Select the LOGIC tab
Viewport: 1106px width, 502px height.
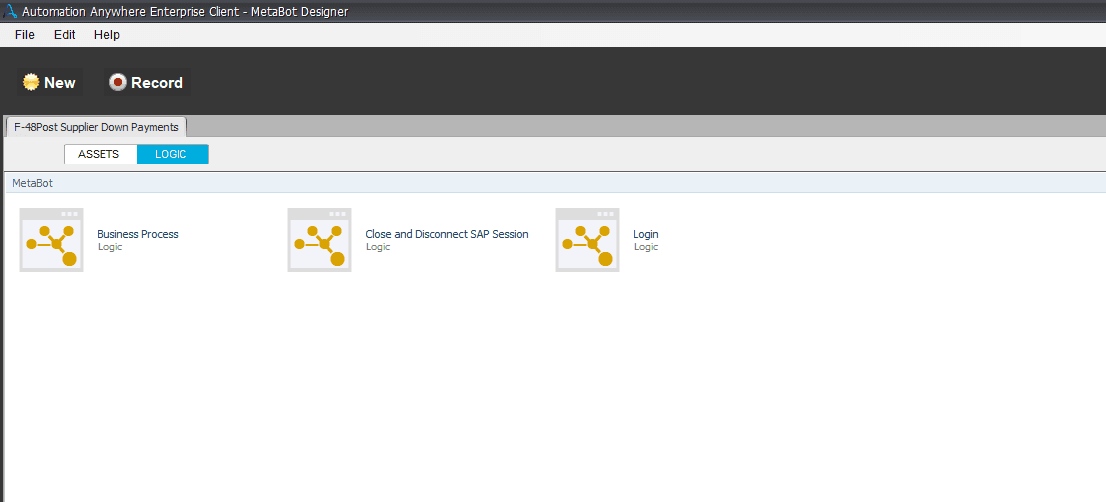point(171,154)
